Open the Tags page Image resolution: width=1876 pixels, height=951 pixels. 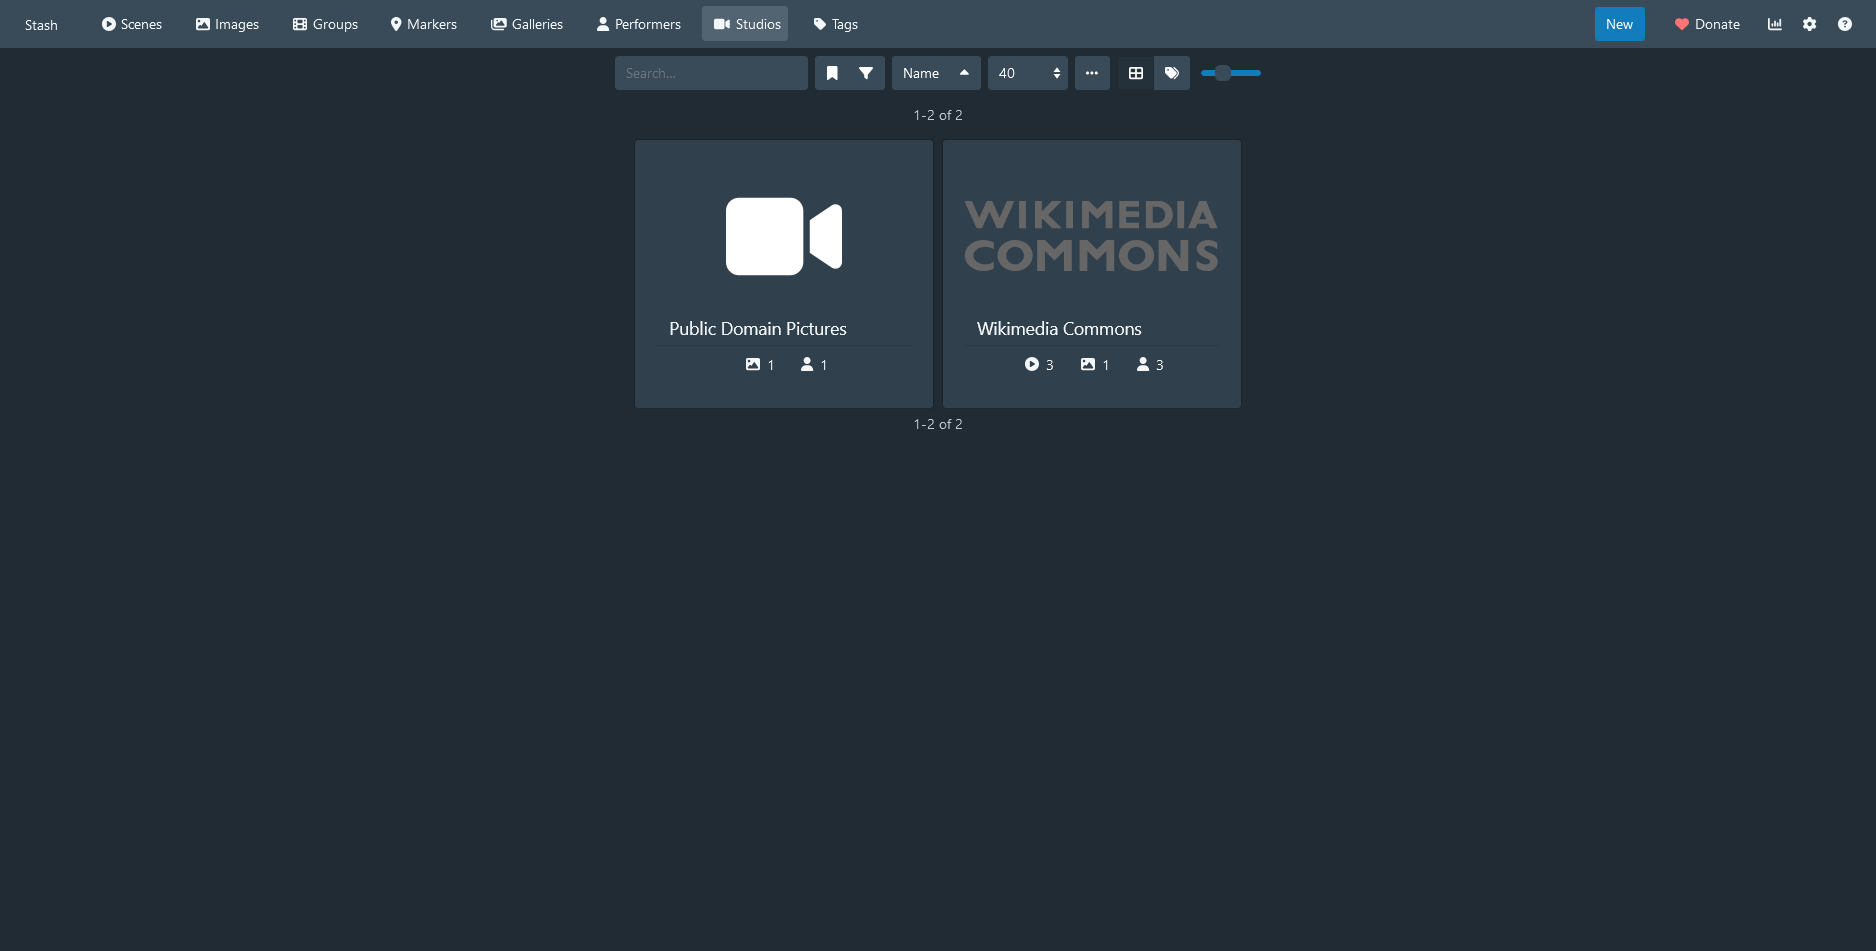coord(835,24)
